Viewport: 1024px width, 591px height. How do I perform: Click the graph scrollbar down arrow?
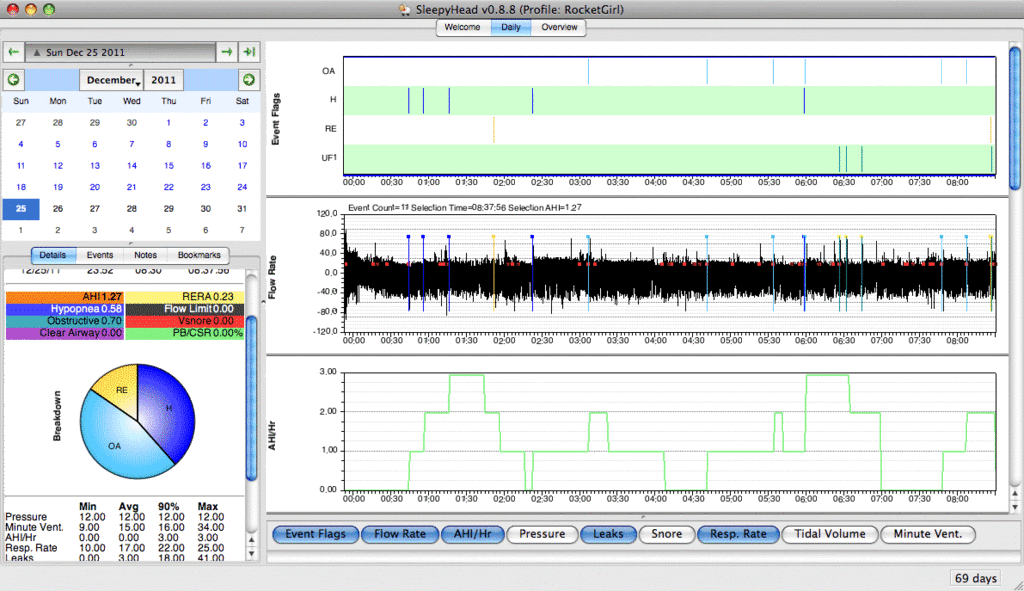1015,507
